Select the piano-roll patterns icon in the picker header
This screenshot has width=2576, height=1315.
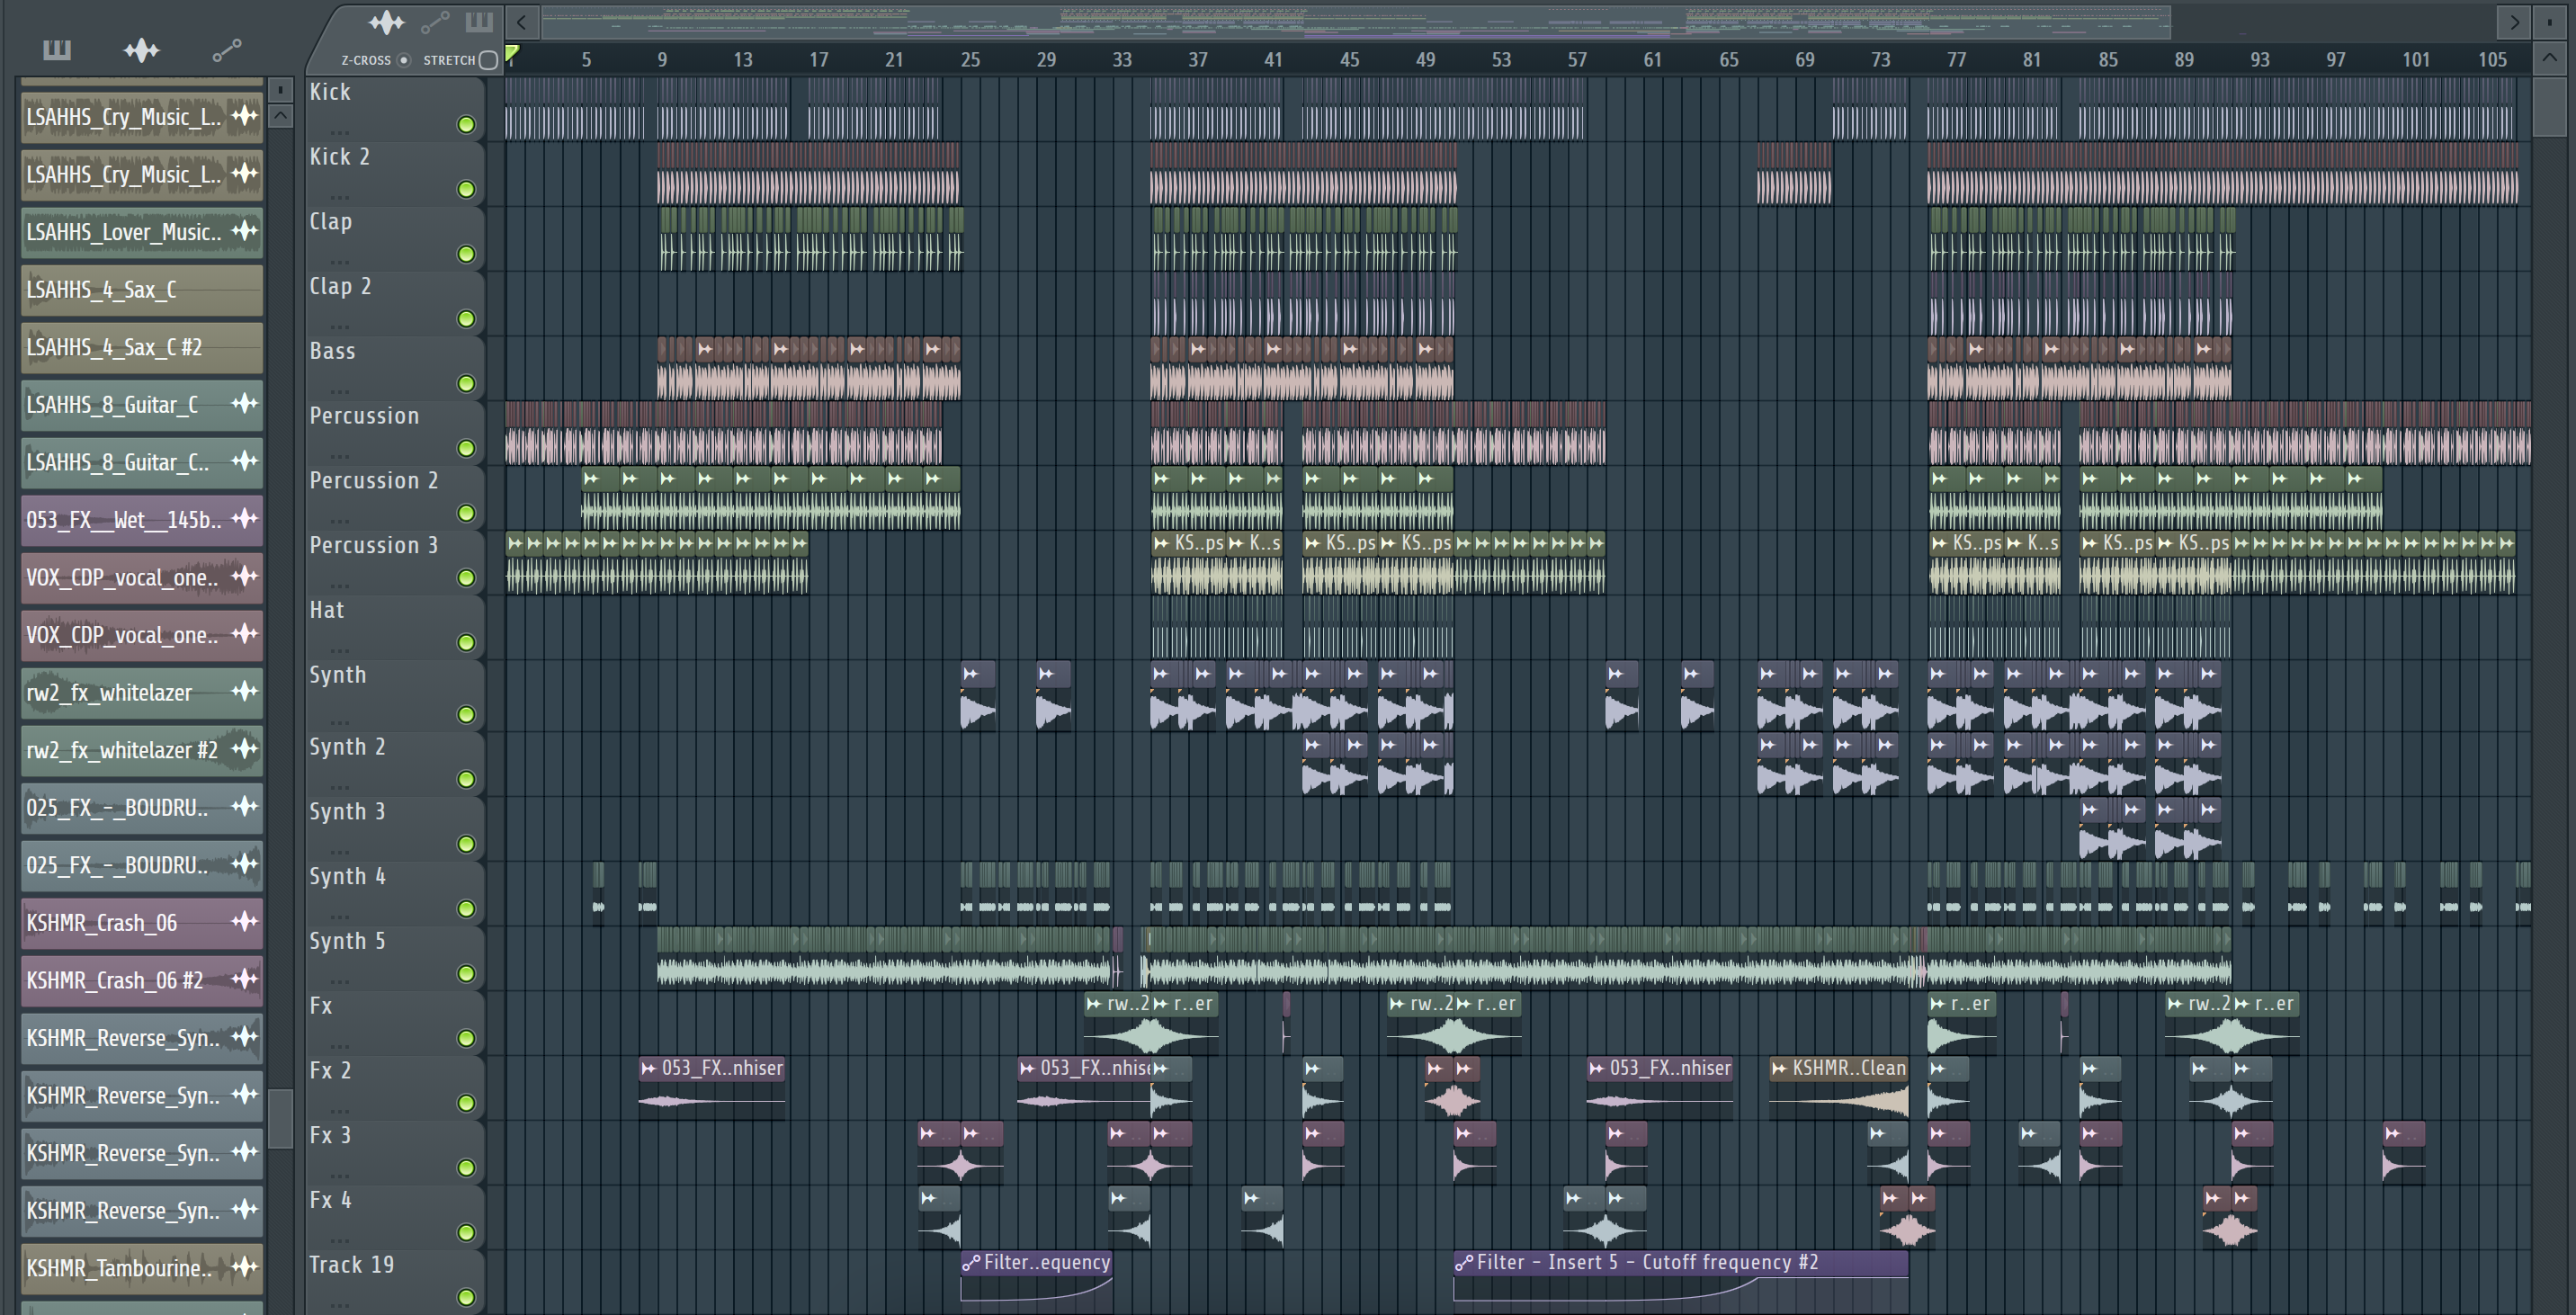click(x=57, y=50)
